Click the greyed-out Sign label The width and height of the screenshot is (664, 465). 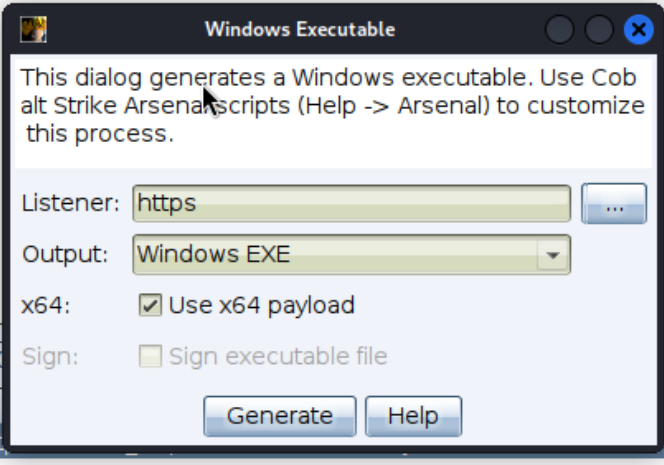49,356
